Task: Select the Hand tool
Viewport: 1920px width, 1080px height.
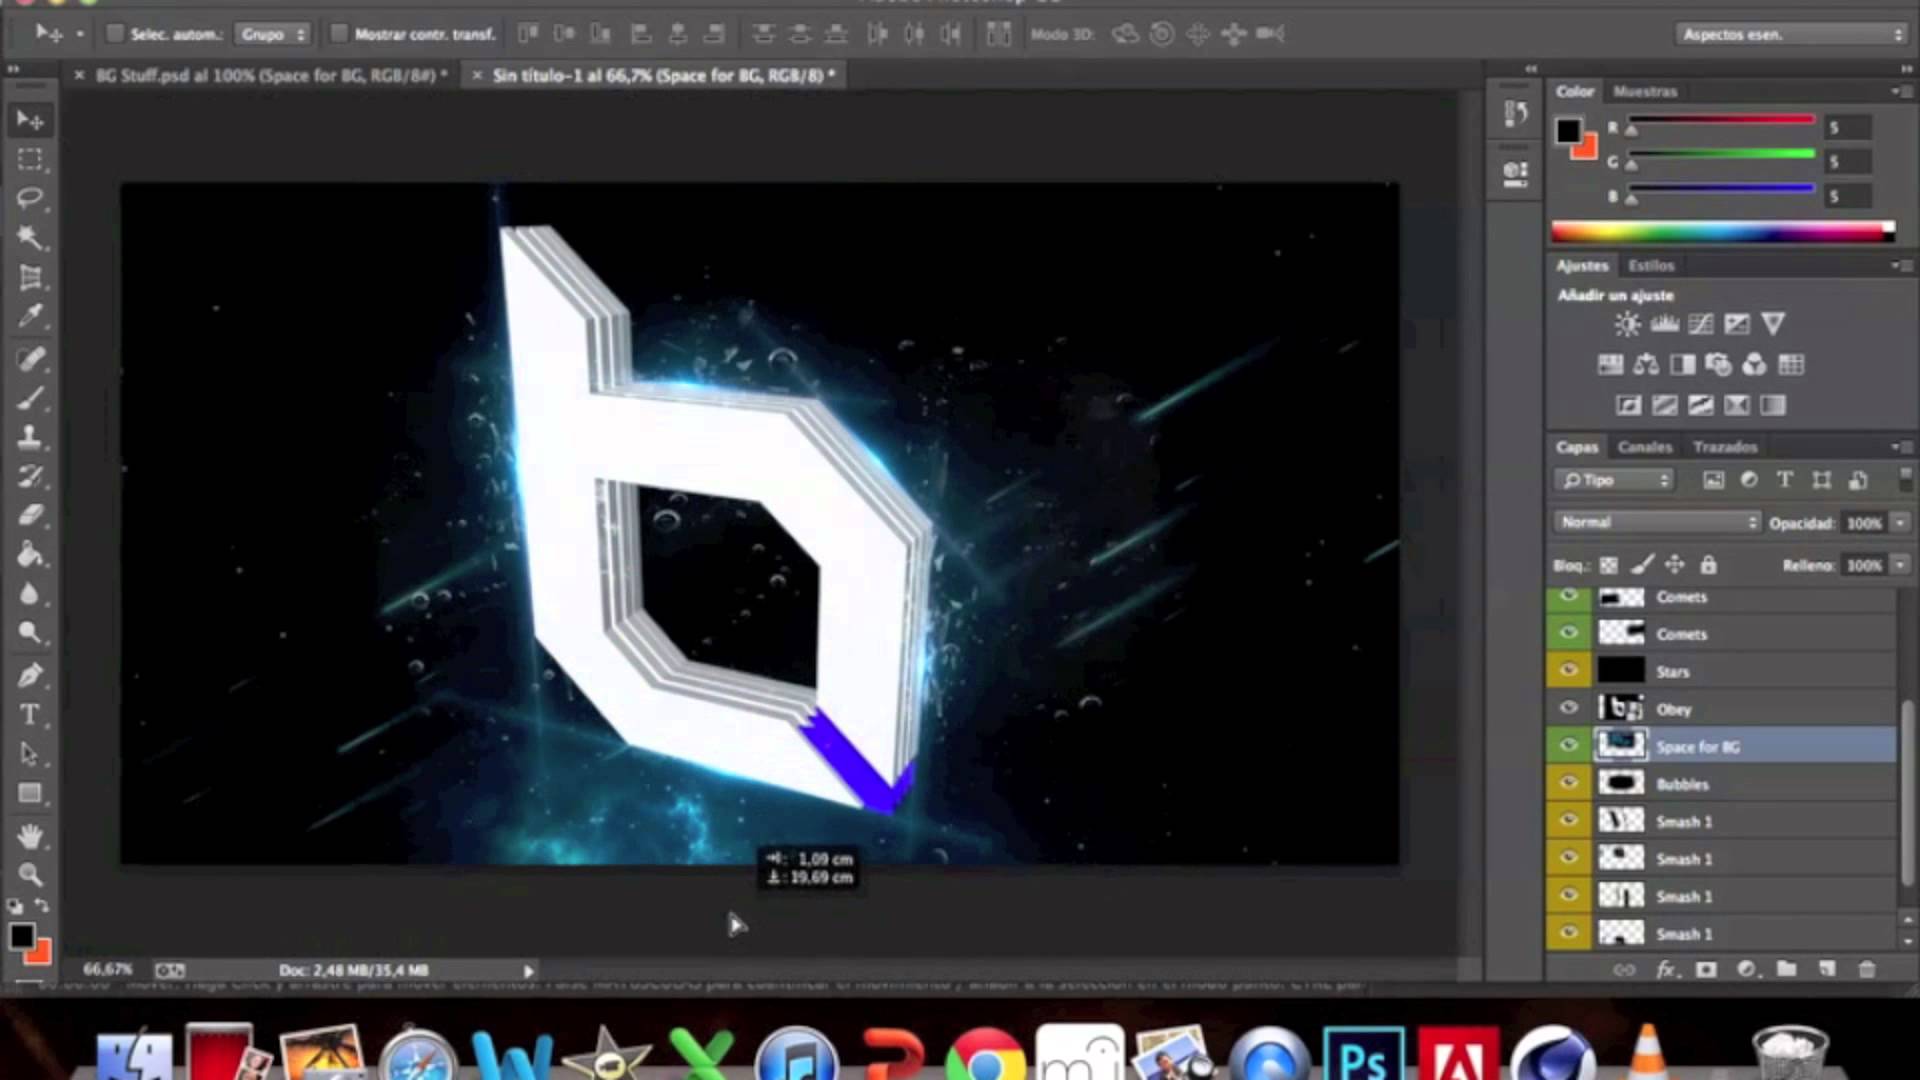Action: tap(30, 835)
